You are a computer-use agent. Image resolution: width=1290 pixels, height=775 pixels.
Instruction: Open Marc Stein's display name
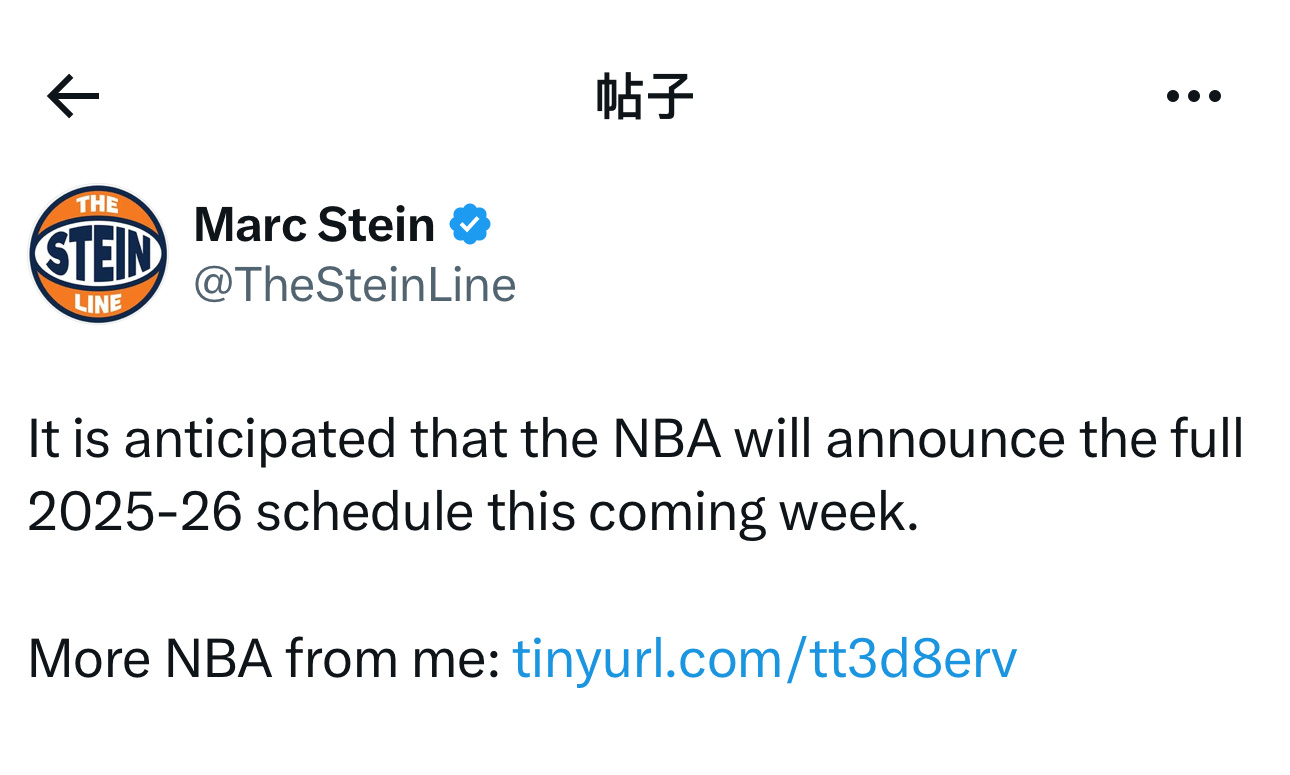tap(314, 224)
